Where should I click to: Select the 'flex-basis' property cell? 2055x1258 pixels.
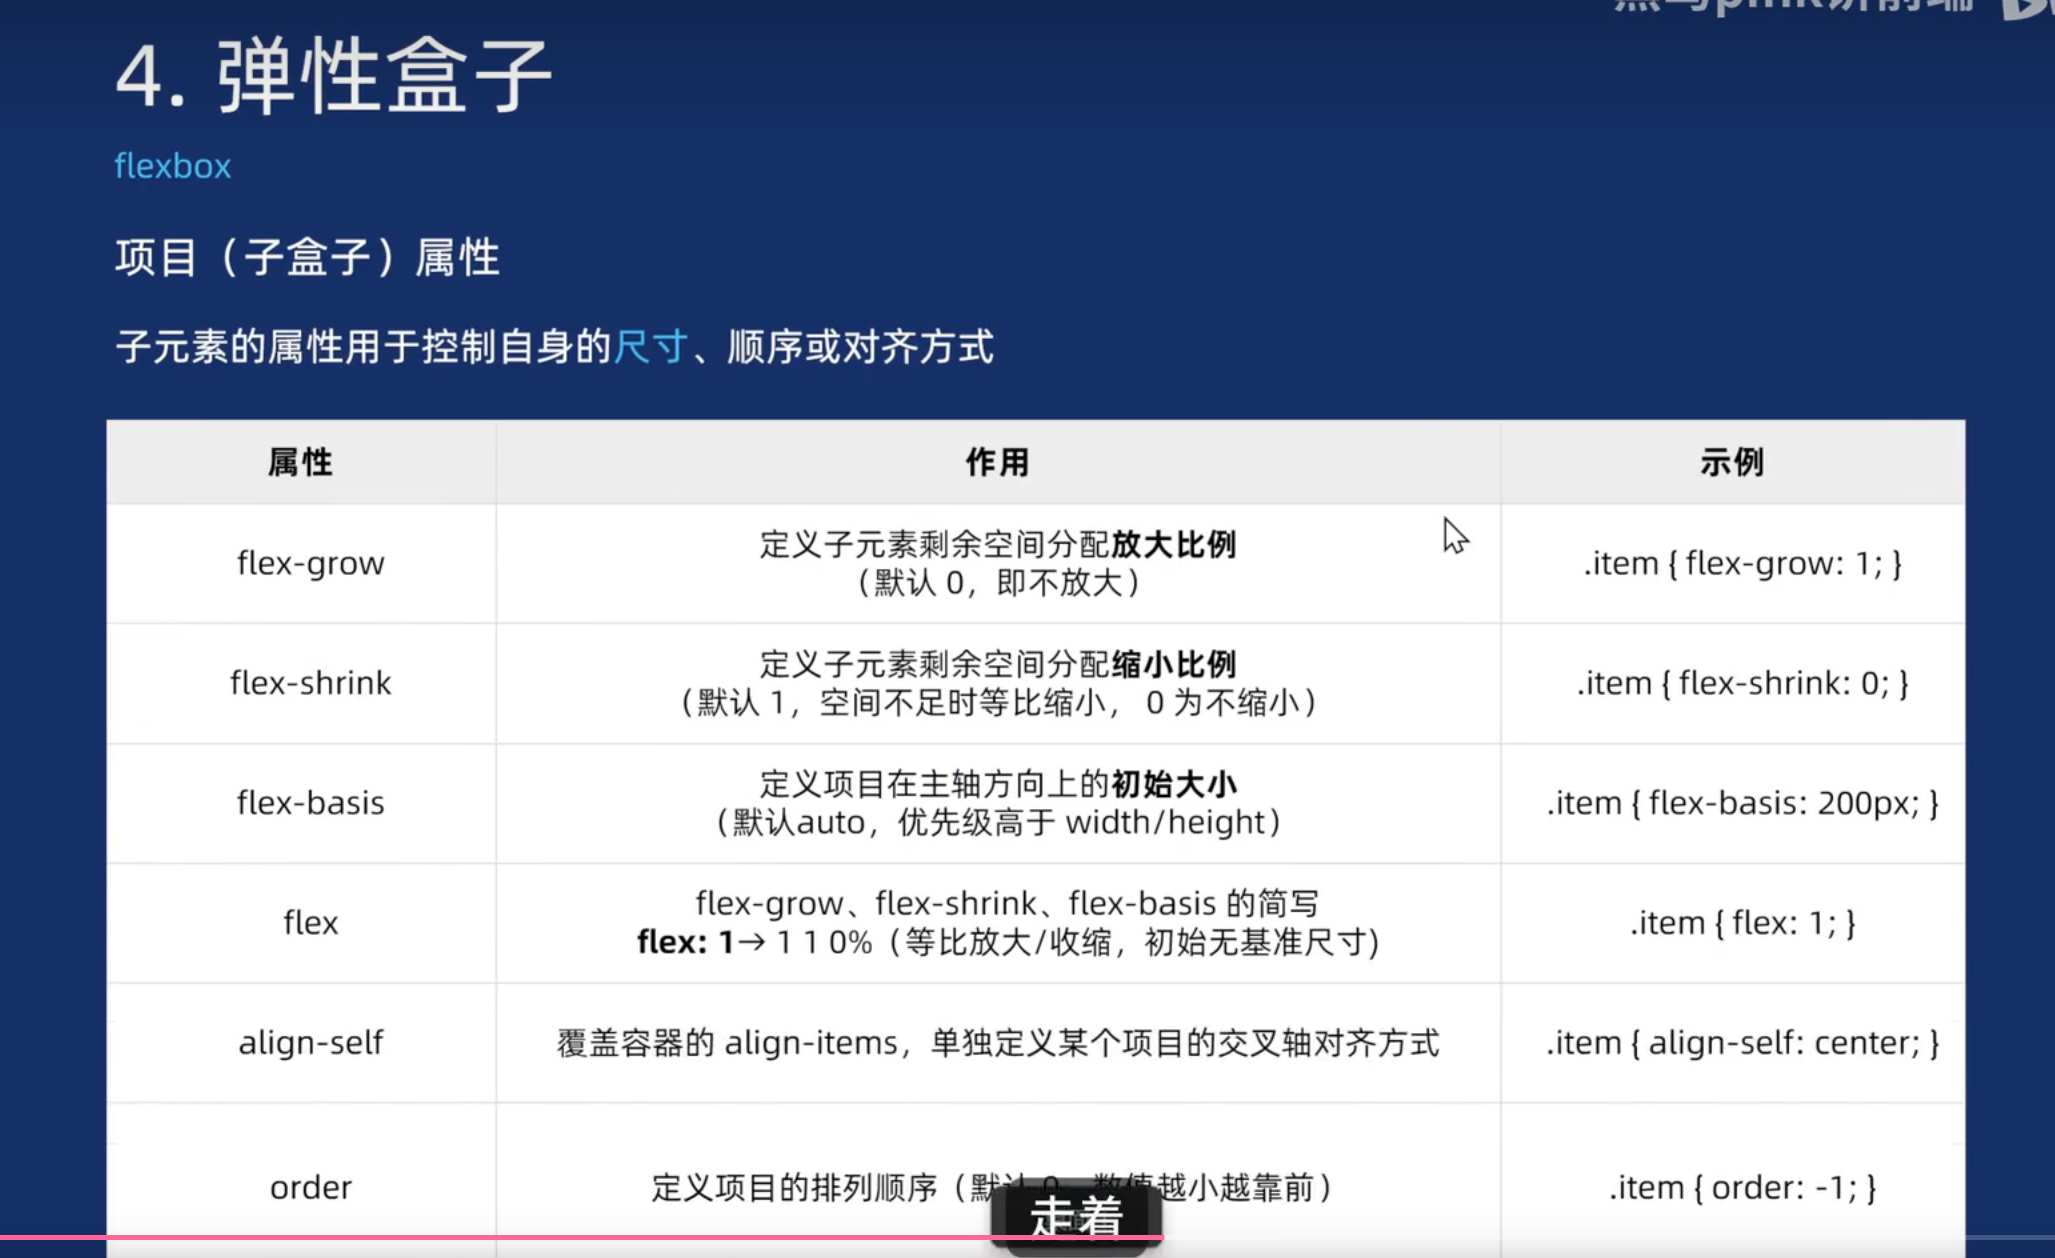[310, 803]
